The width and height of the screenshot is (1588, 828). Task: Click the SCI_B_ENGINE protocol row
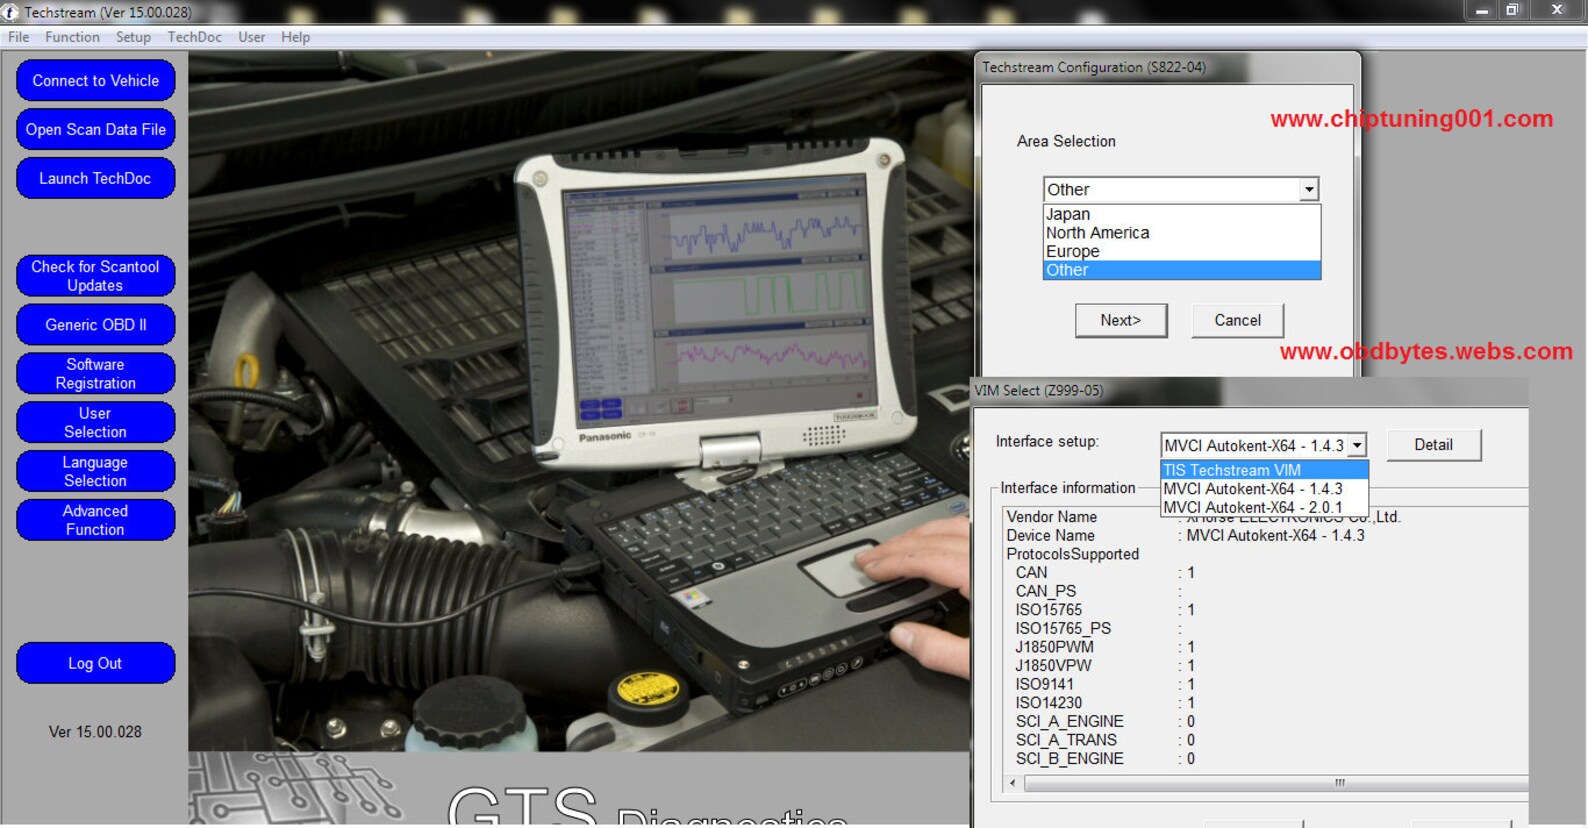click(x=1105, y=759)
